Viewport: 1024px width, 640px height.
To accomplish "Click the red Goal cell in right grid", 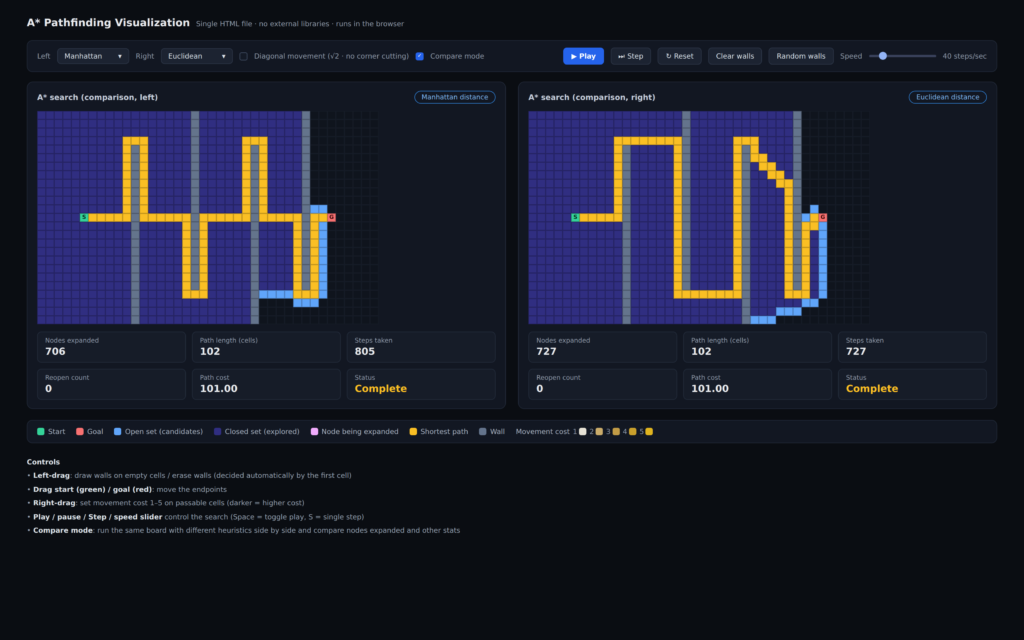I will pyautogui.click(x=823, y=217).
